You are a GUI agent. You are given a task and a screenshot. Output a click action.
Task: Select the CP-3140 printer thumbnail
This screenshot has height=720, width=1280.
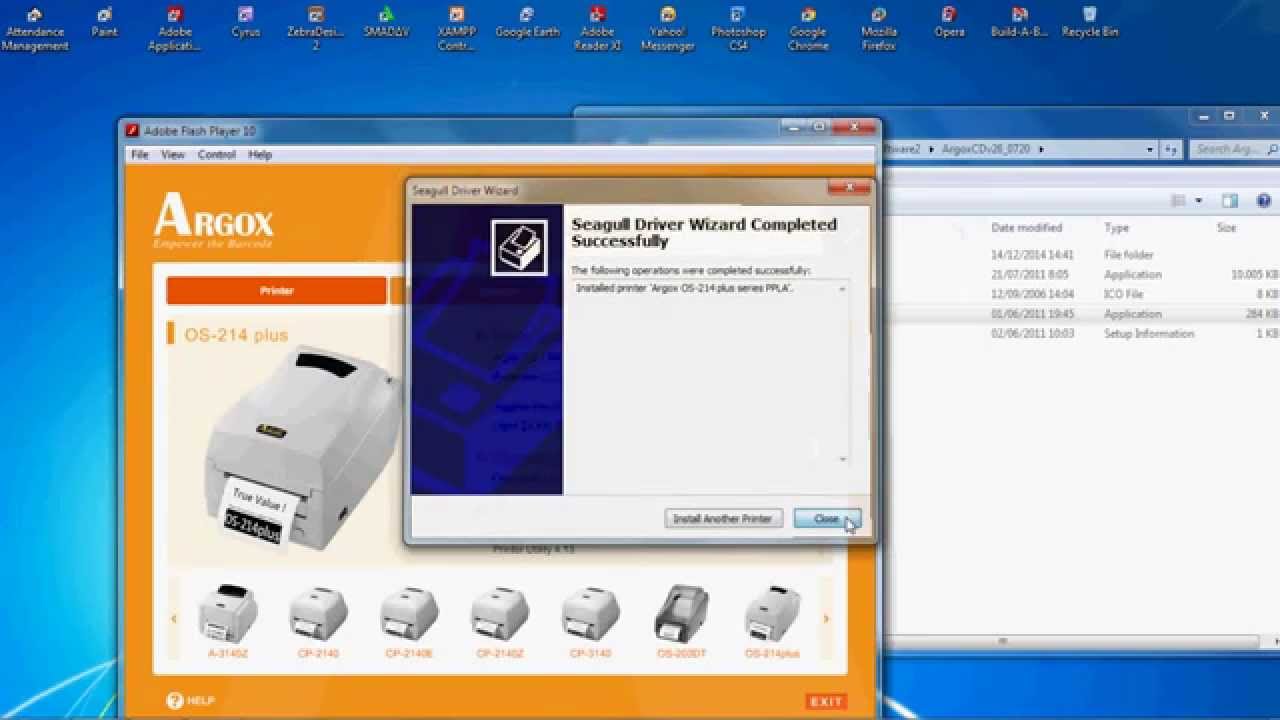click(590, 622)
